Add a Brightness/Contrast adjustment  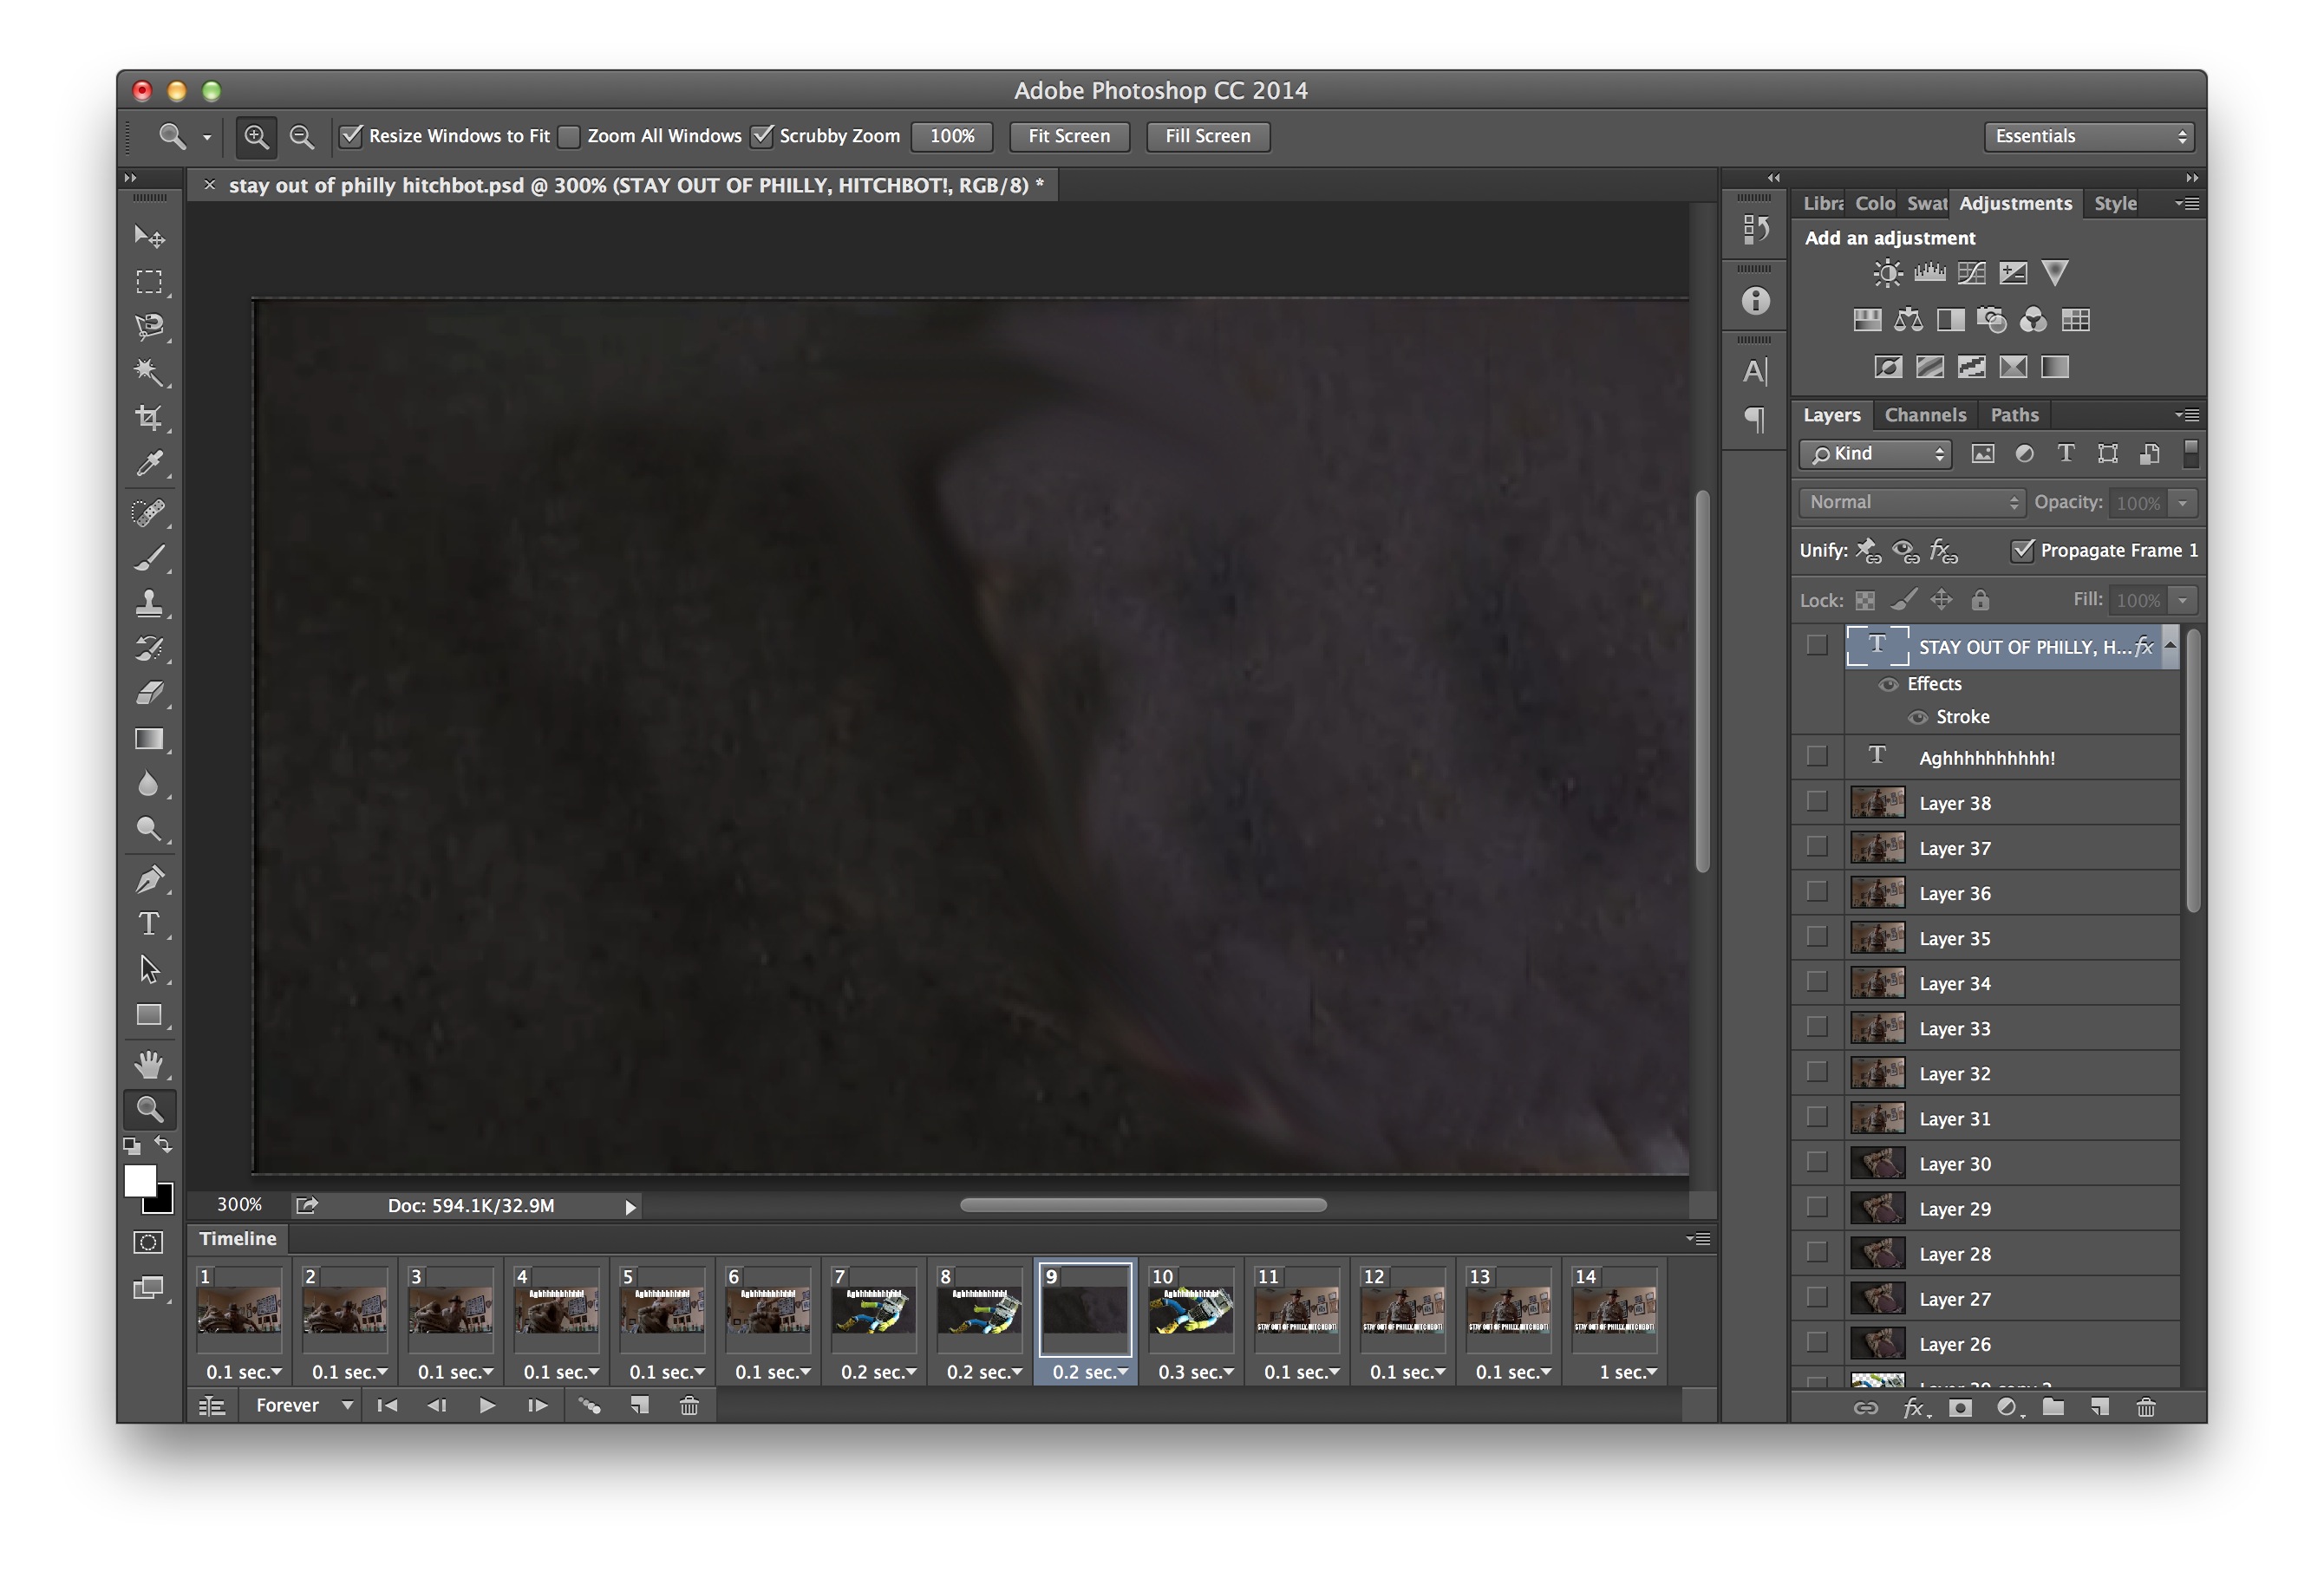click(1887, 273)
